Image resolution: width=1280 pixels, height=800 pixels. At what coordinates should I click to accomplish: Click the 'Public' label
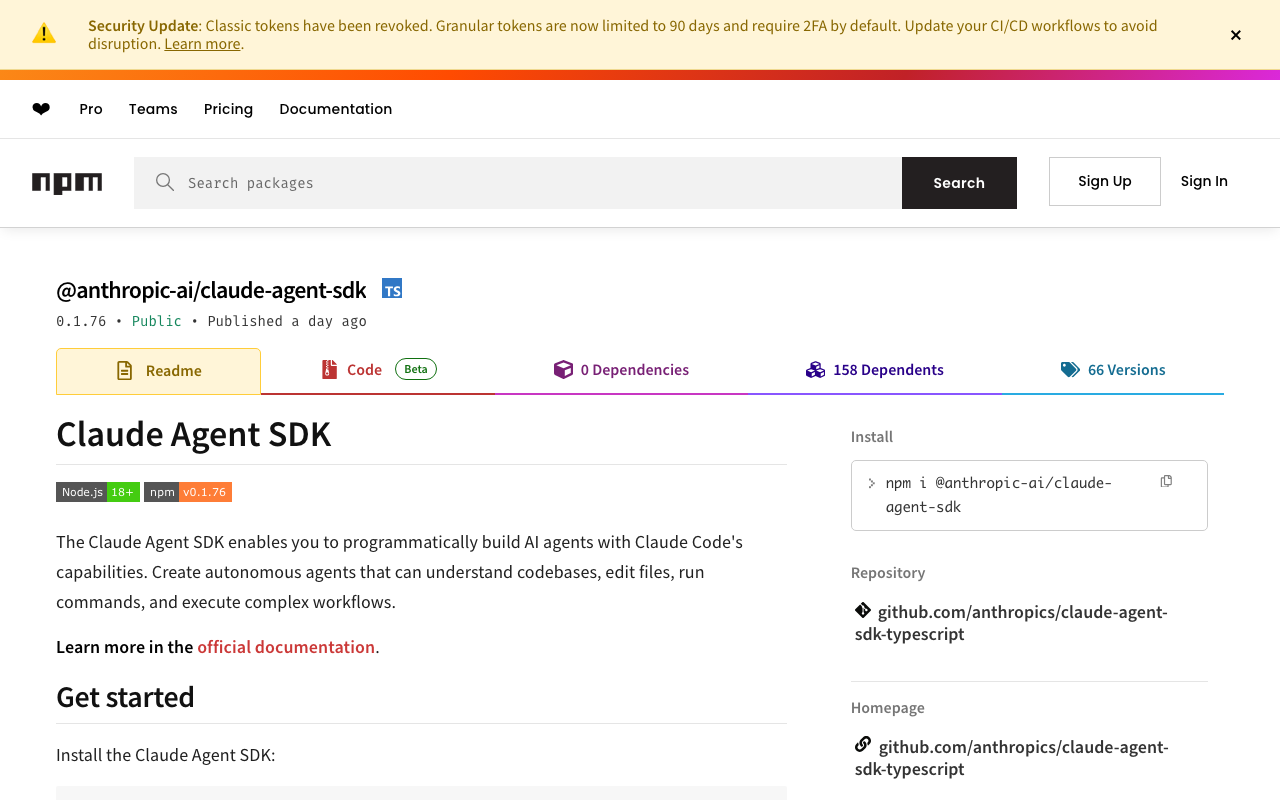coord(157,321)
